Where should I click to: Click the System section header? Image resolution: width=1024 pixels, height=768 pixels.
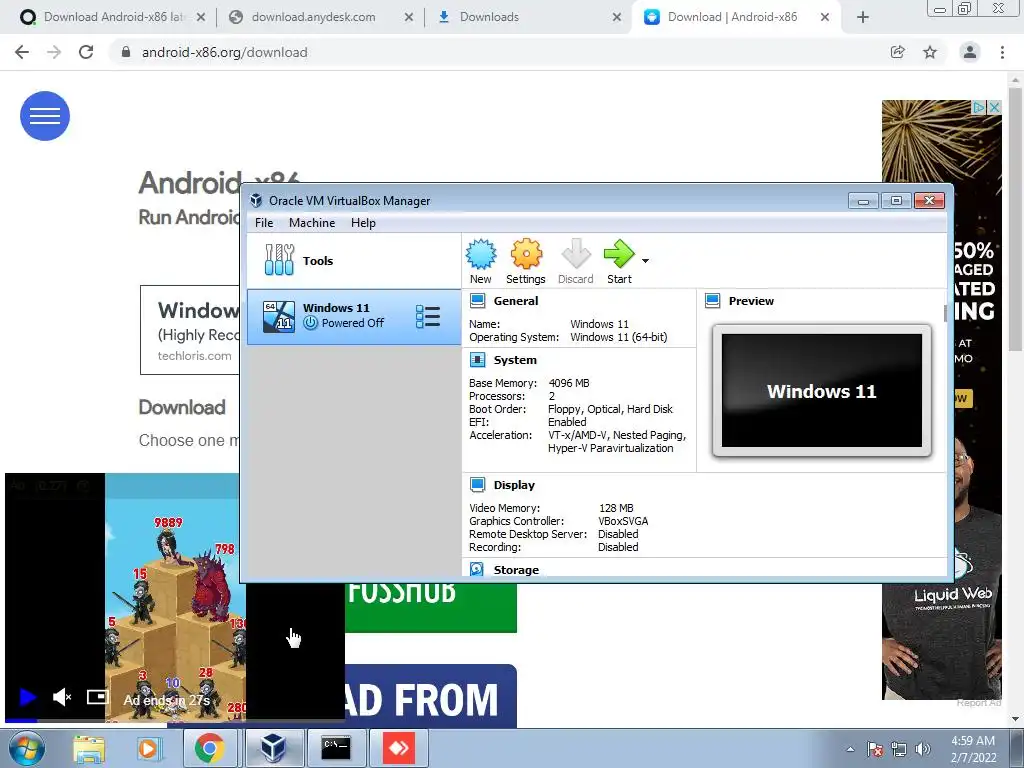[515, 360]
